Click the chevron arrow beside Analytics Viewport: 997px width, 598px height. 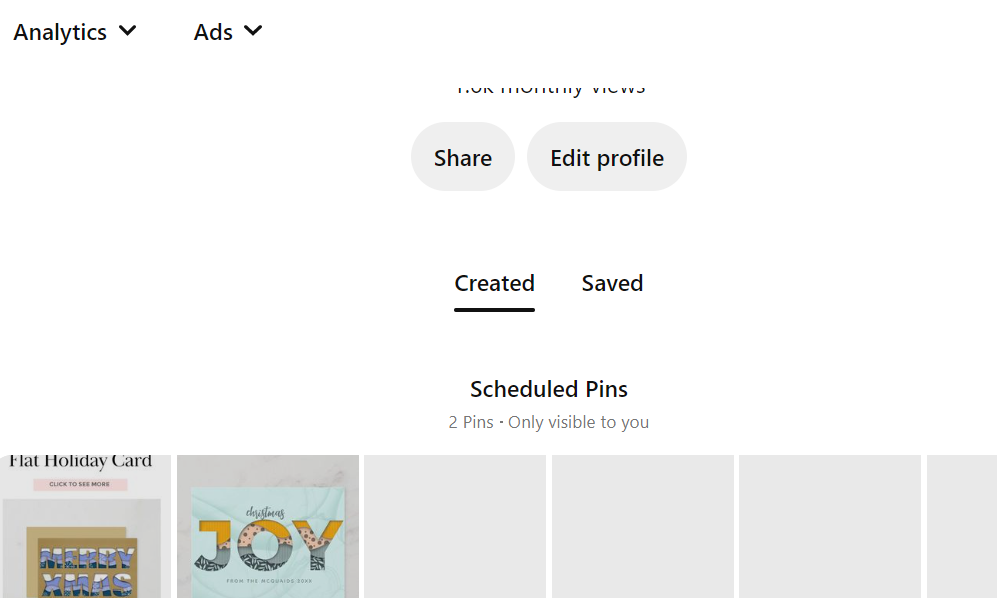pyautogui.click(x=127, y=31)
